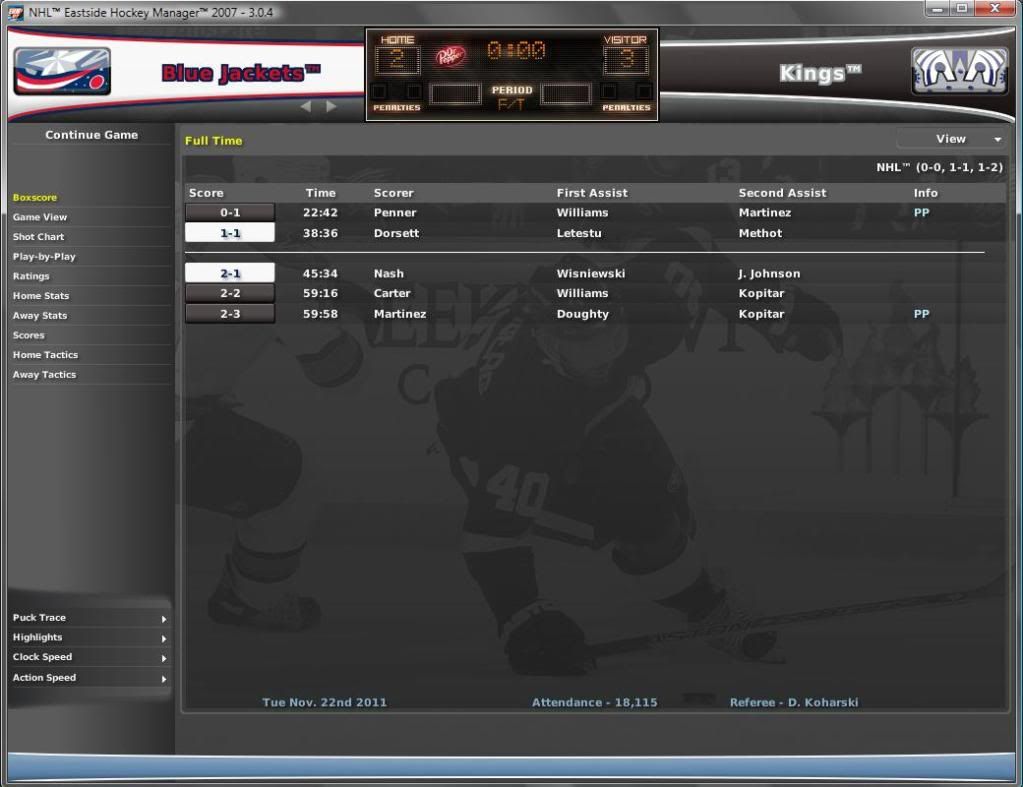Screen dimensions: 1023x787
Task: View the Scores screen
Action: pos(29,335)
